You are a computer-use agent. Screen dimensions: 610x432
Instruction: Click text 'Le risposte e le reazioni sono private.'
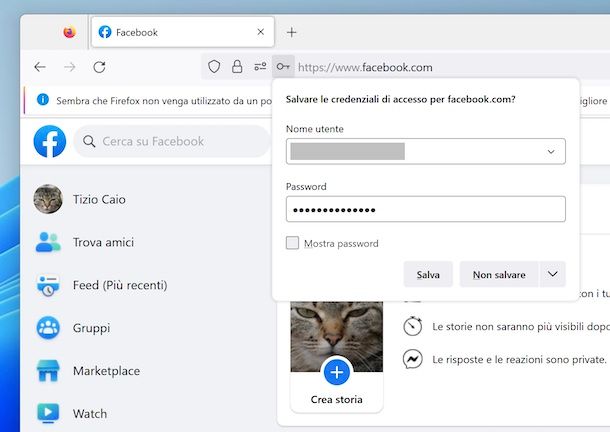click(x=519, y=359)
